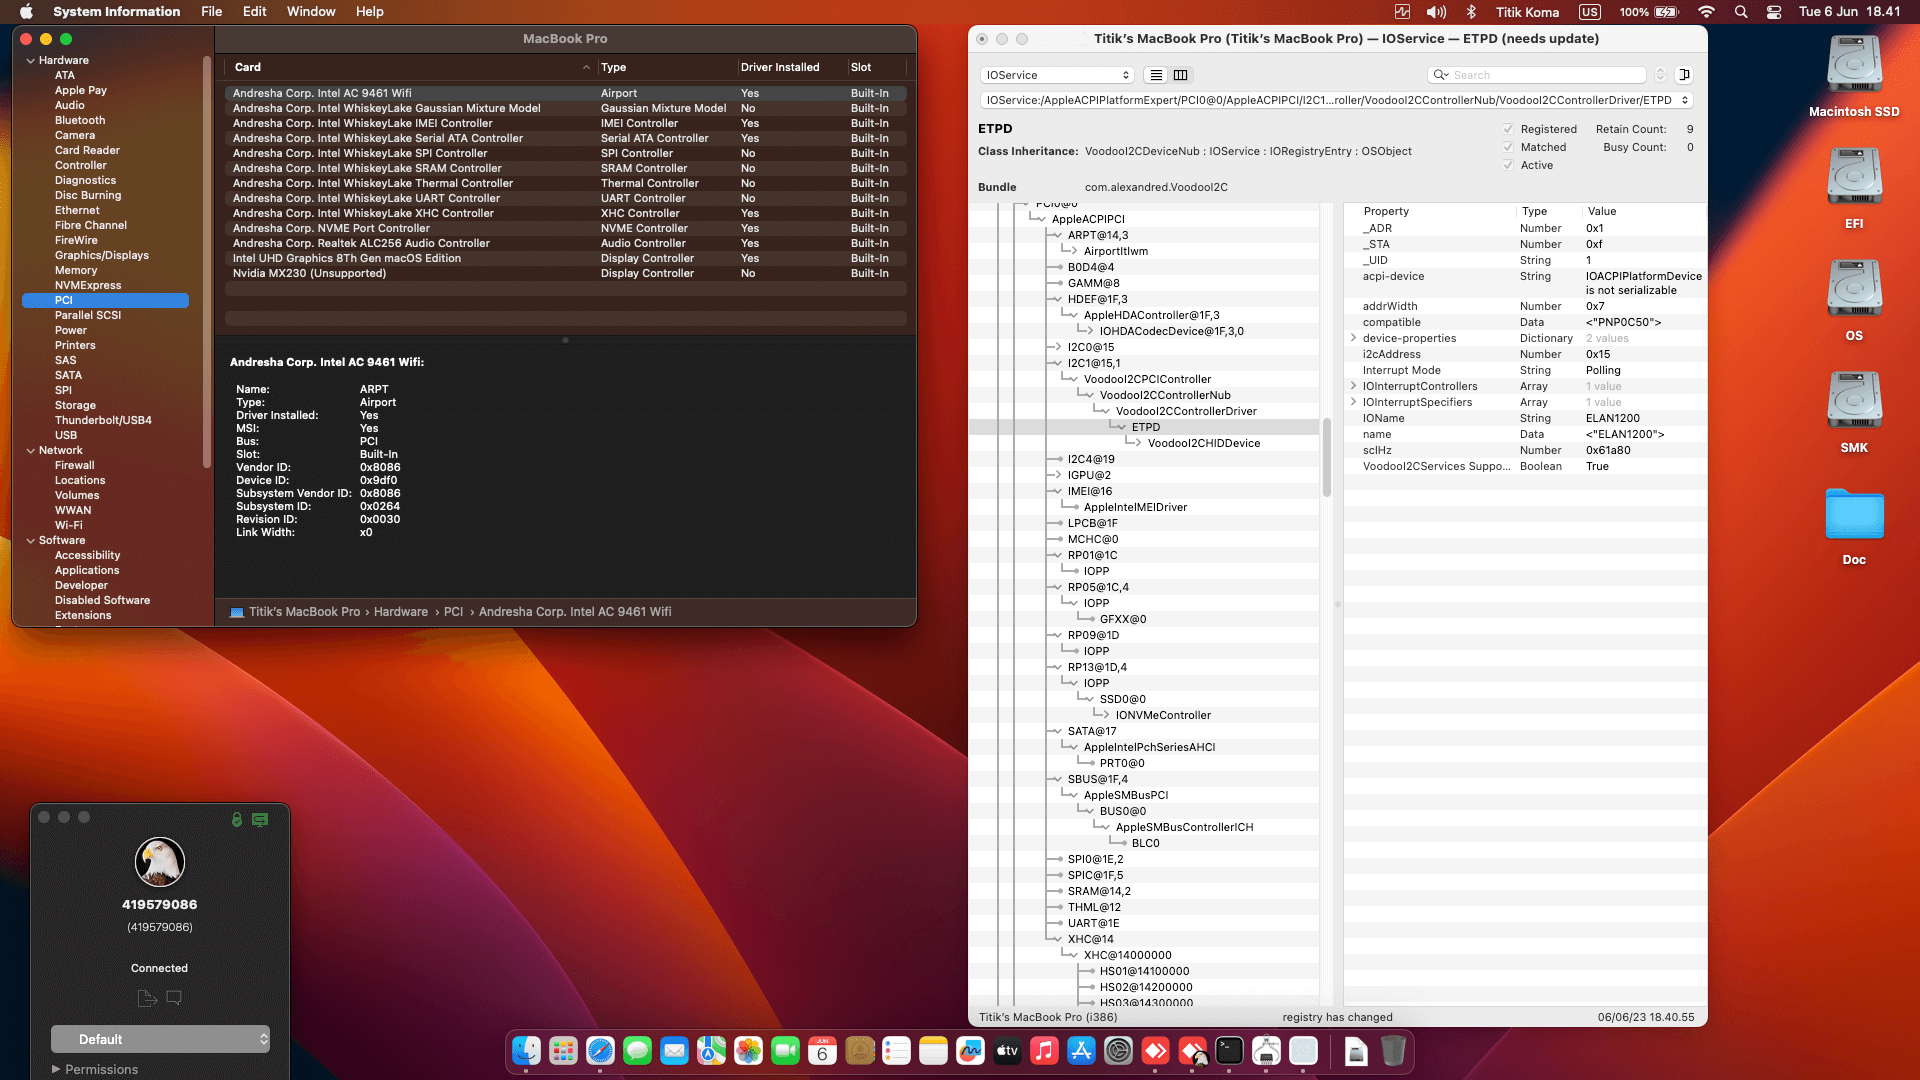This screenshot has width=1920, height=1080.
Task: Open the IOService plane dropdown
Action: 1056,75
